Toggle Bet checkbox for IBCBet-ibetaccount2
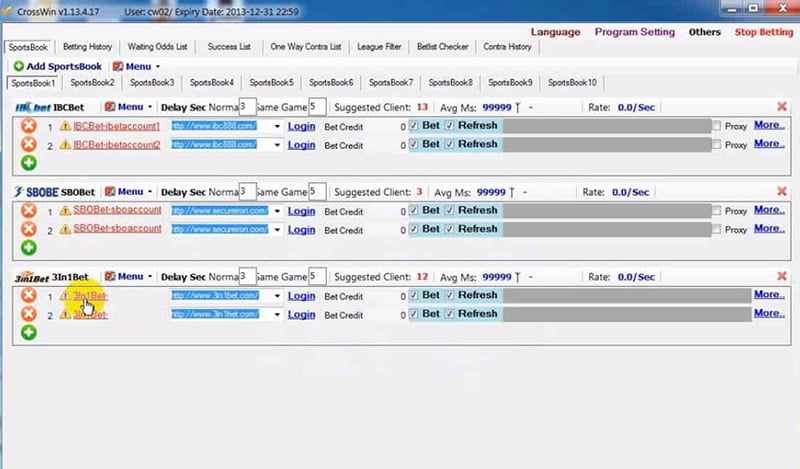 [414, 144]
